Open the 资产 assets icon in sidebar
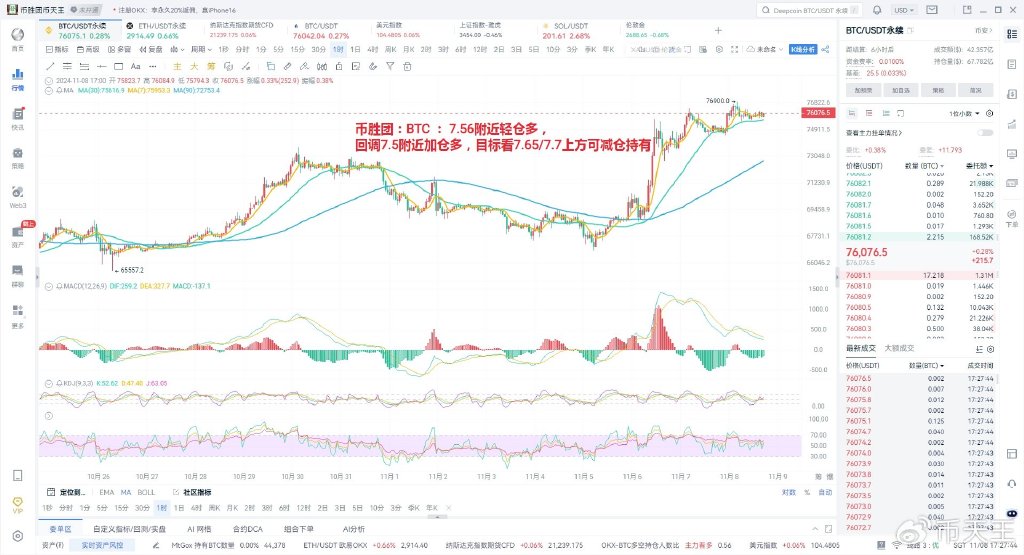 click(x=18, y=236)
